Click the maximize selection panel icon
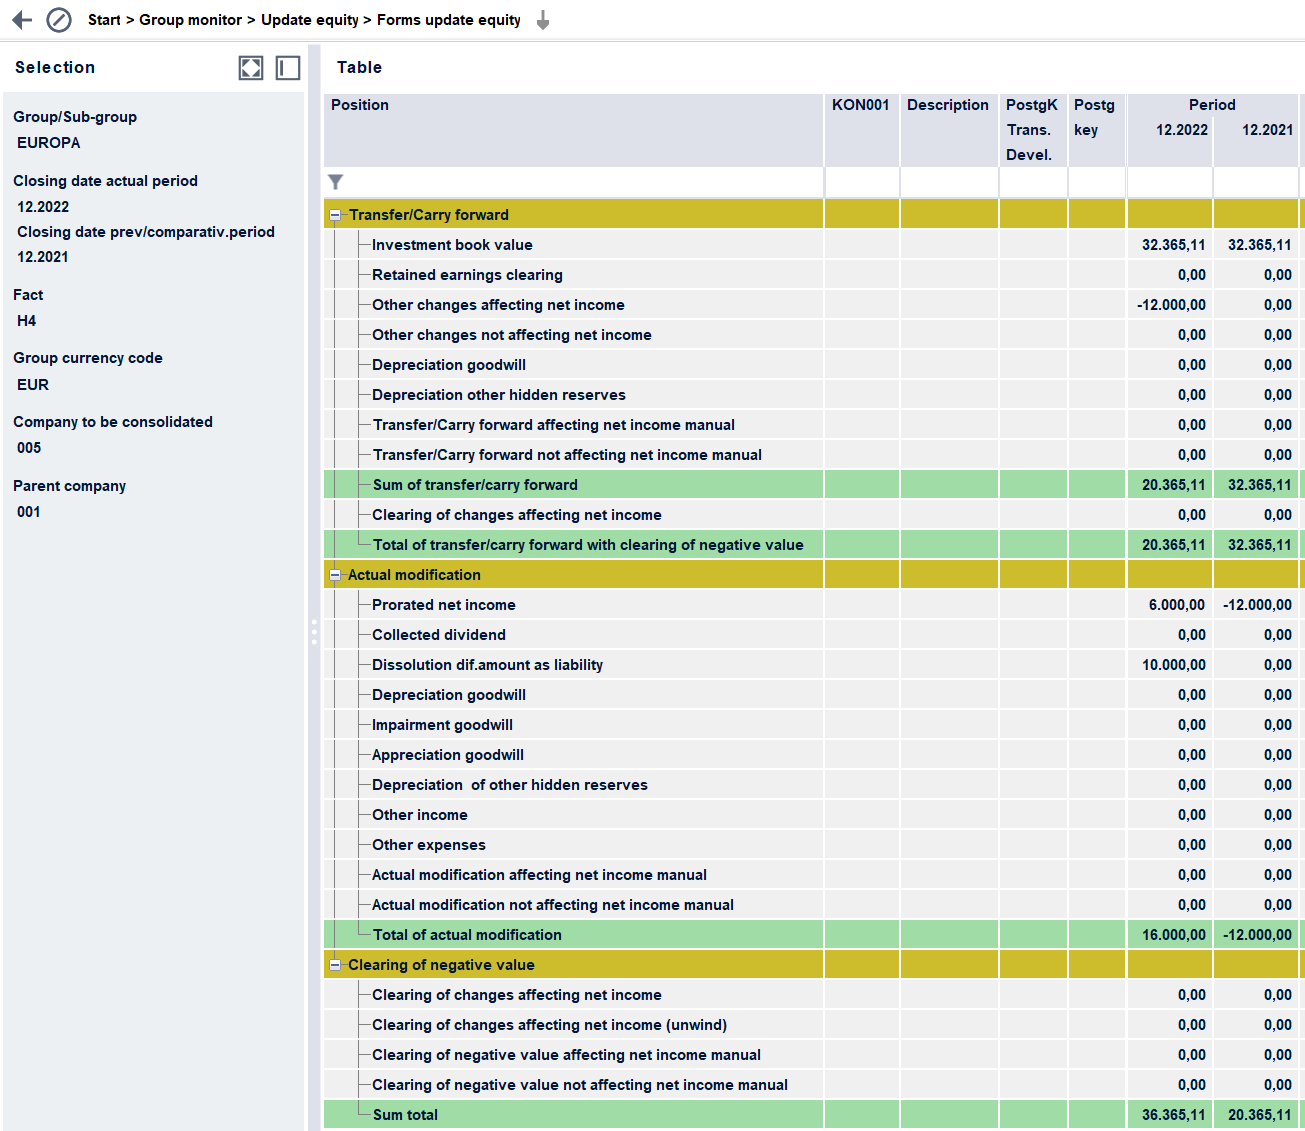The width and height of the screenshot is (1305, 1131). point(251,67)
